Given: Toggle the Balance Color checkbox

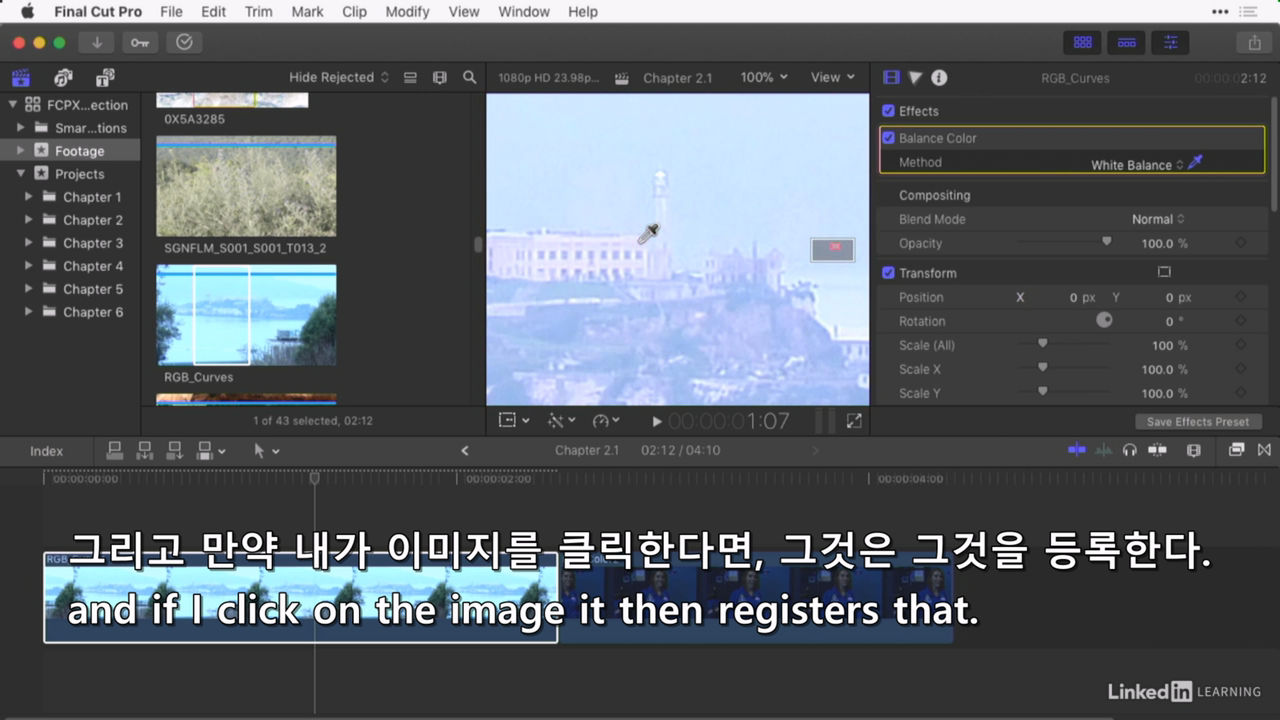Looking at the screenshot, I should point(888,138).
